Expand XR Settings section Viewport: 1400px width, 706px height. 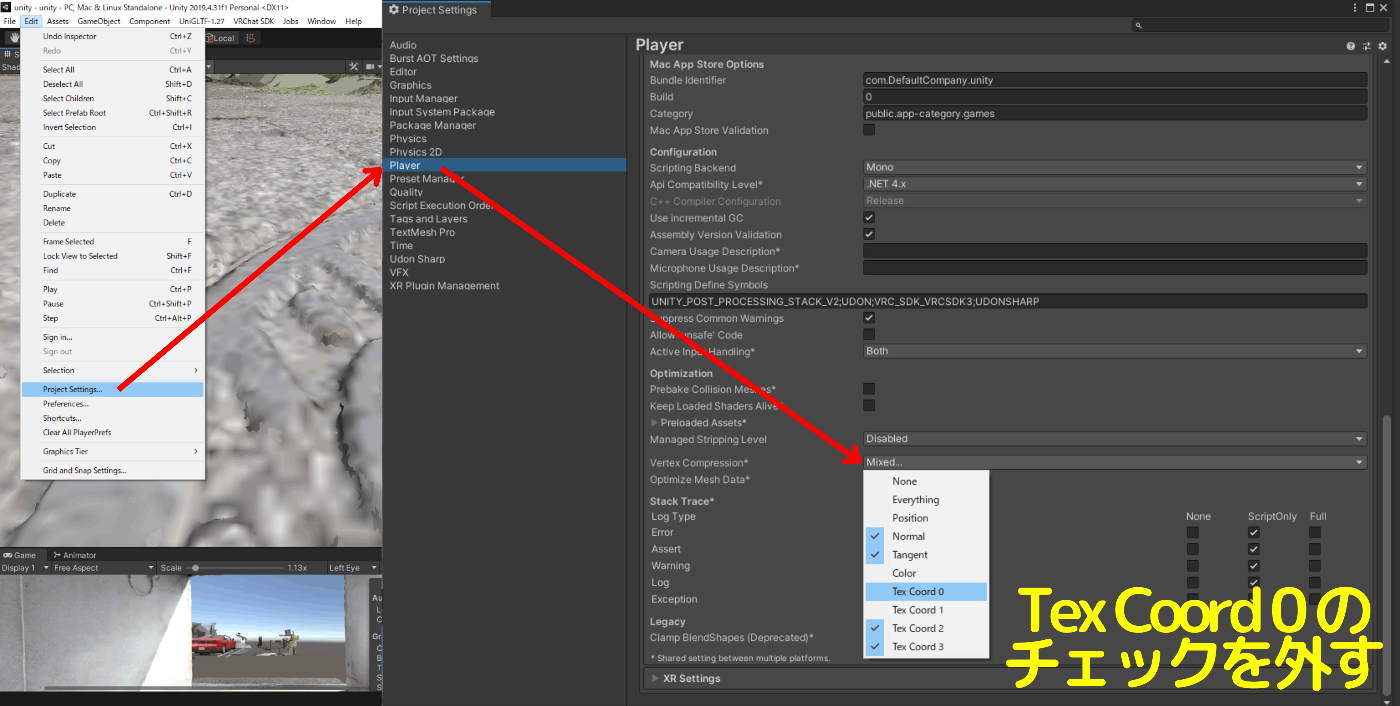(655, 678)
